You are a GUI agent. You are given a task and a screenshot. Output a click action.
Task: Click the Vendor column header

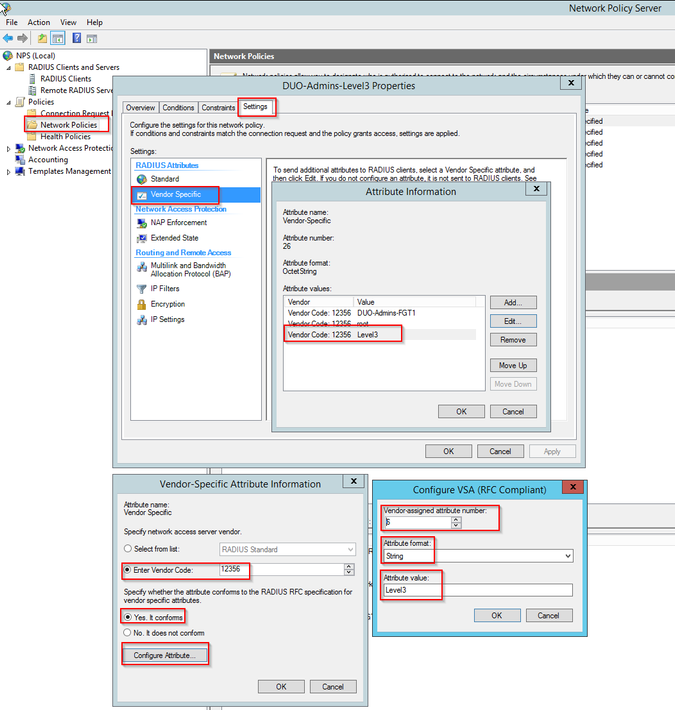pyautogui.click(x=319, y=302)
